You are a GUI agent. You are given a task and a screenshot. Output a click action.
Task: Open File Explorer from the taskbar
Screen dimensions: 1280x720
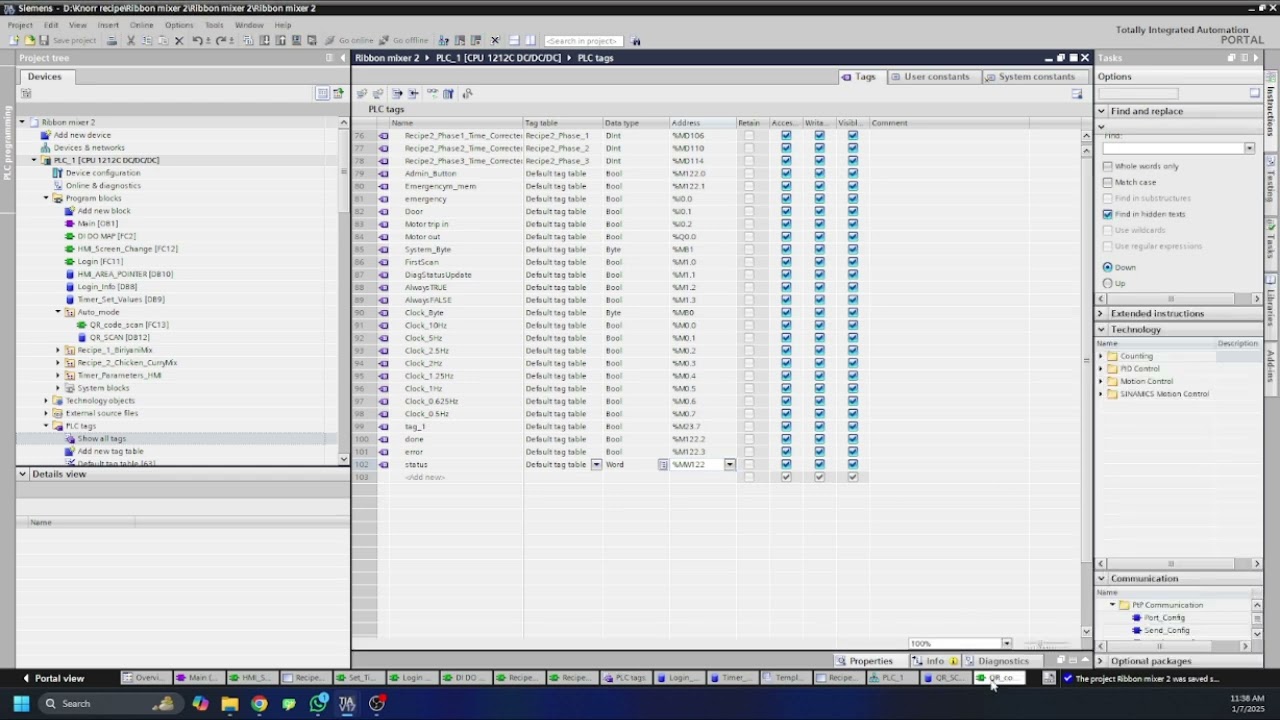pos(230,704)
